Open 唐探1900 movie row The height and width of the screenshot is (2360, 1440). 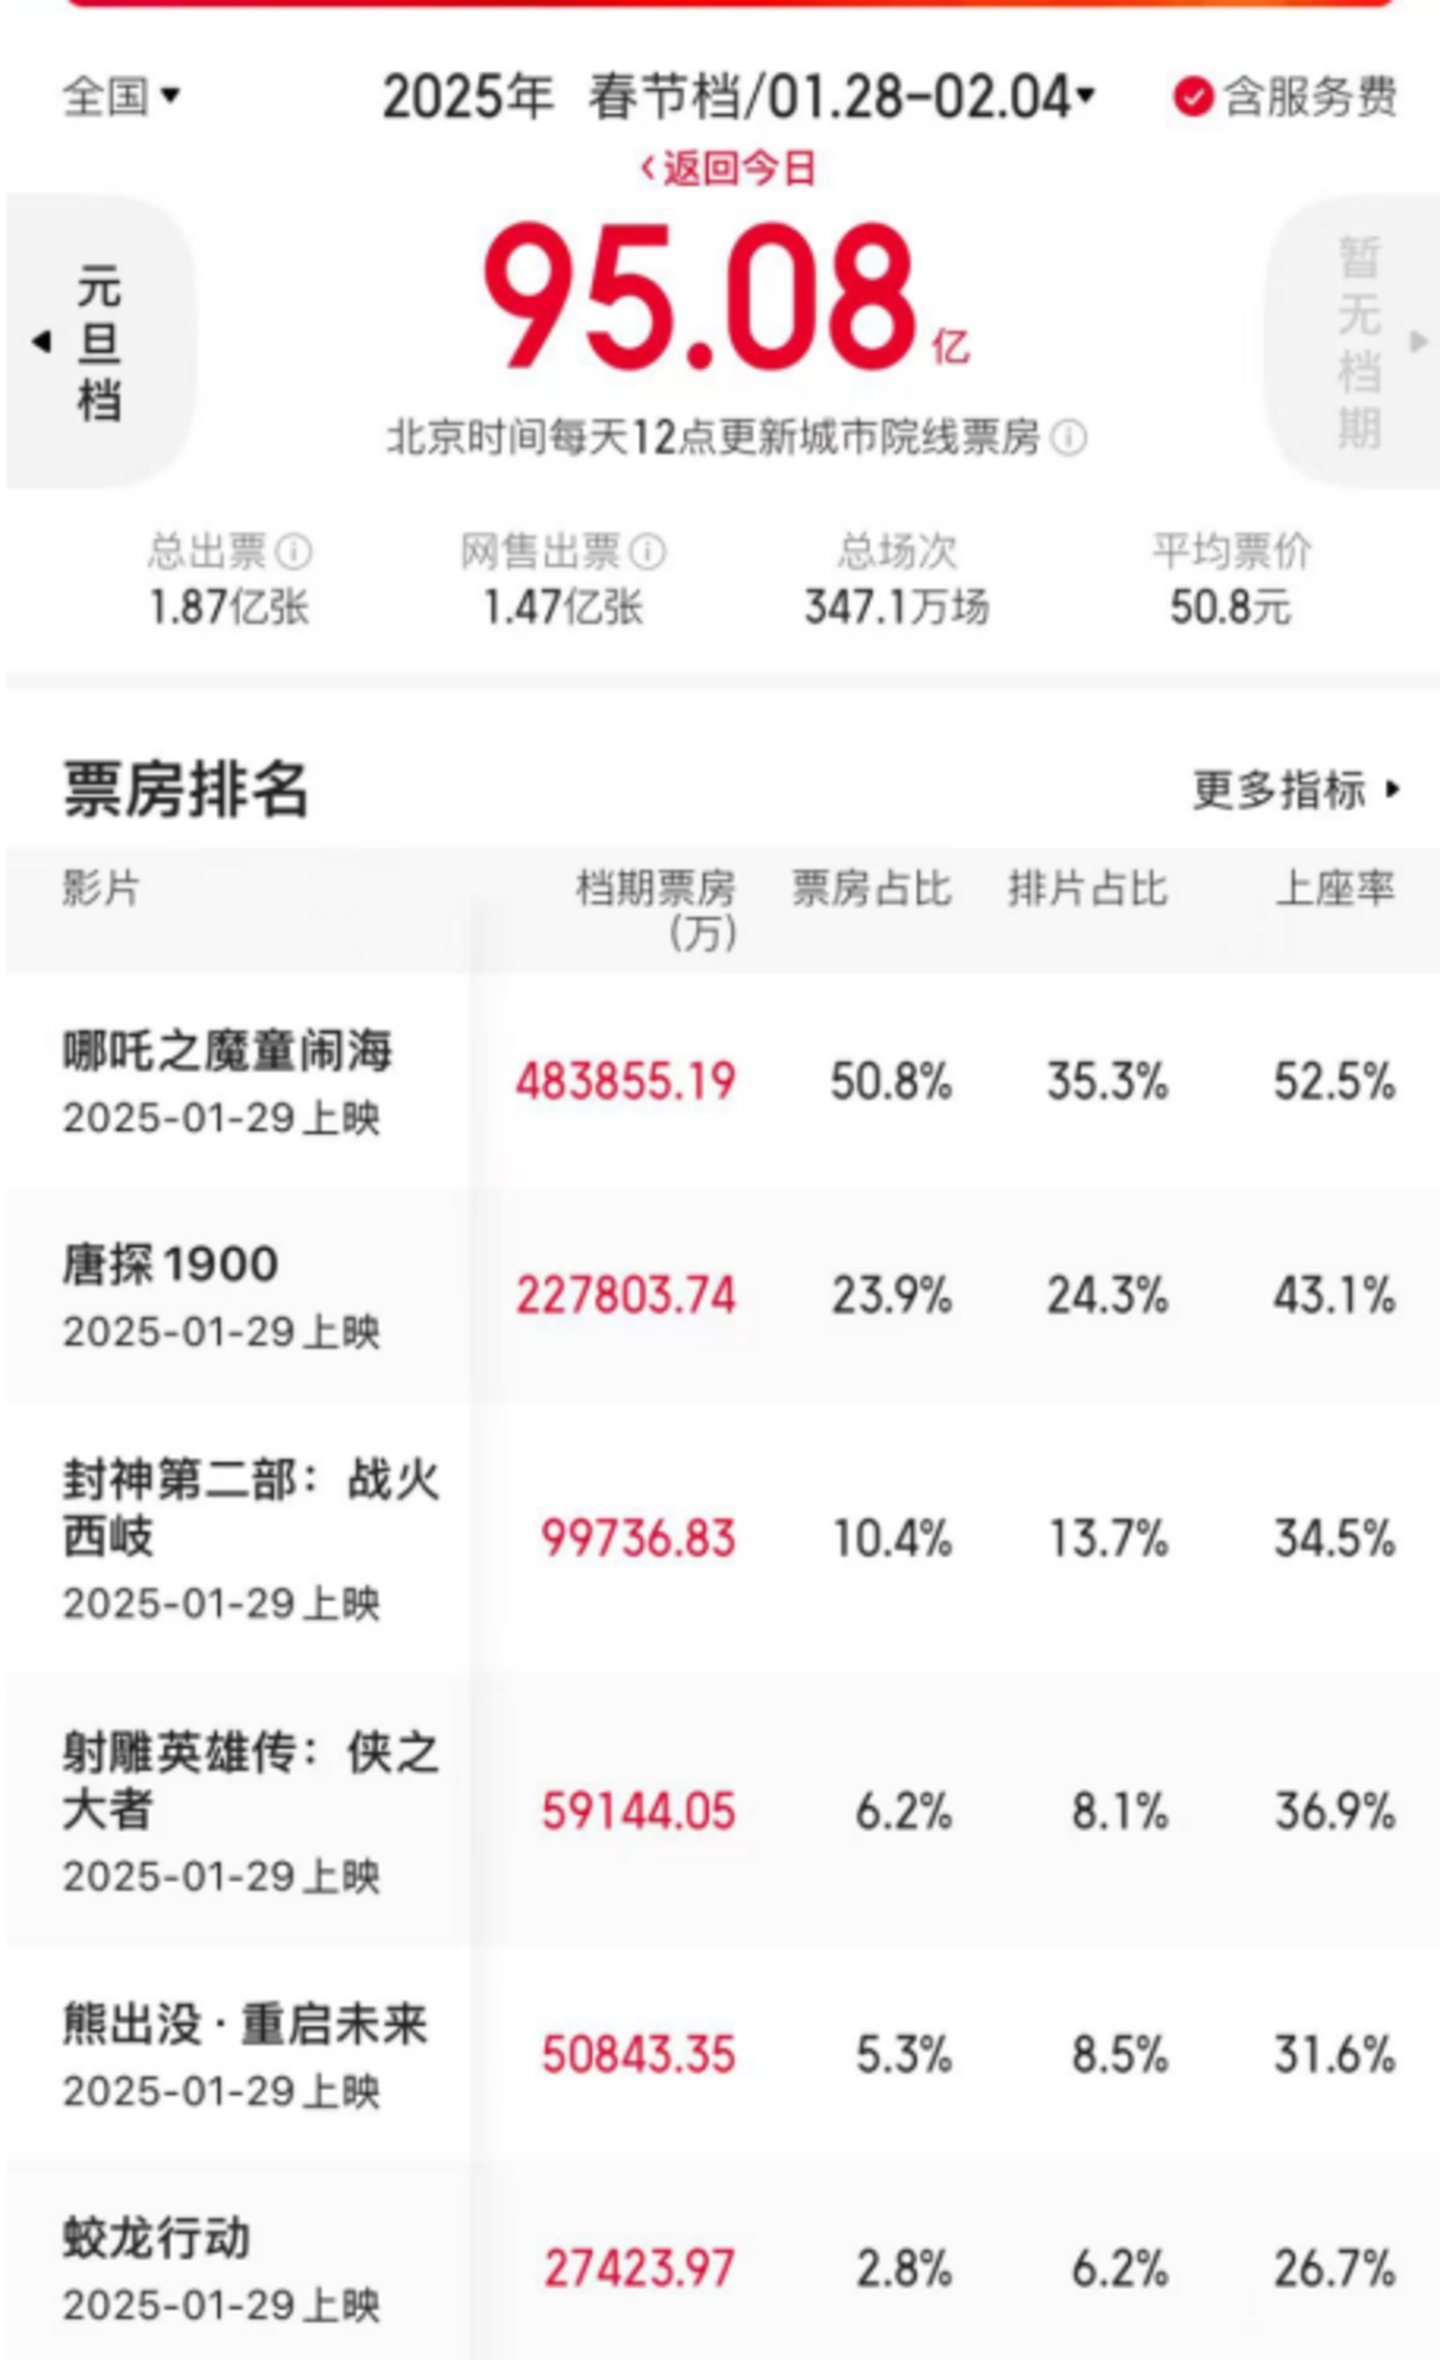[170, 1266]
